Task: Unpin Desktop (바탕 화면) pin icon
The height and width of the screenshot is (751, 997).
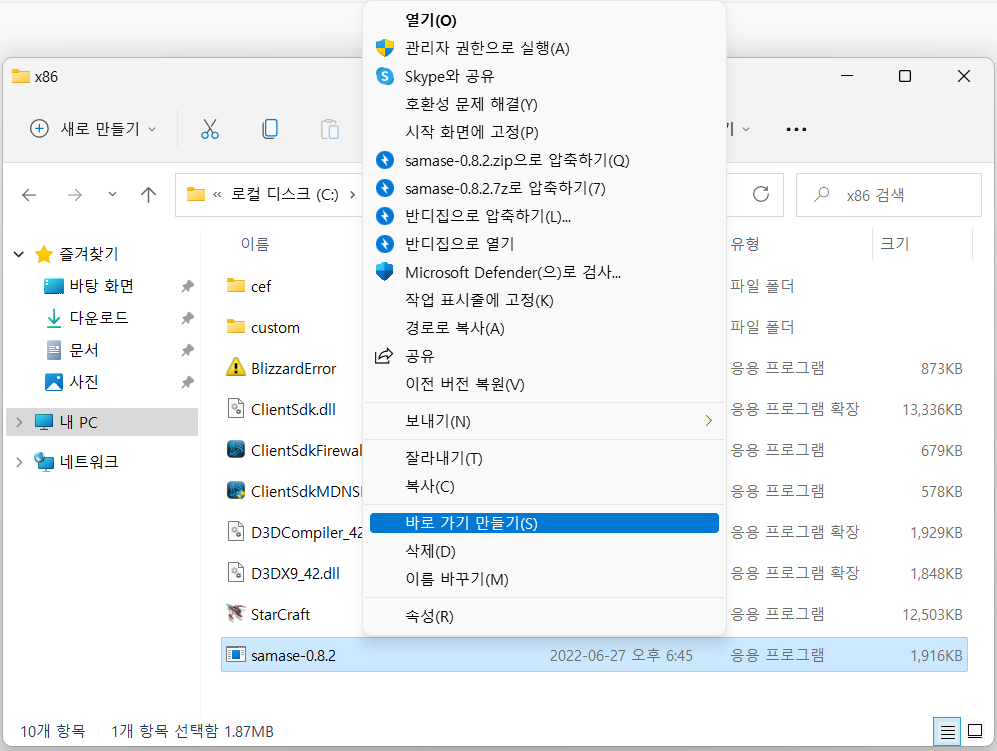Action: pos(187,286)
